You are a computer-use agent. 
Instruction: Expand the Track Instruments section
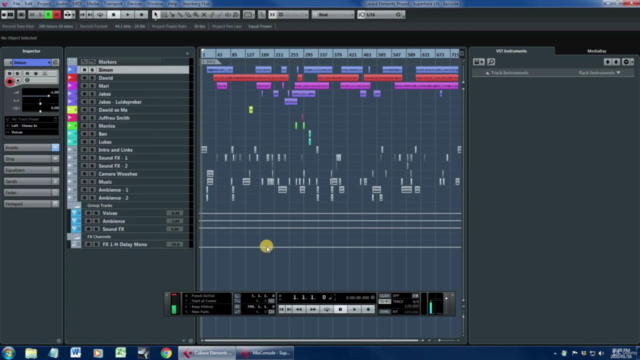pyautogui.click(x=507, y=73)
